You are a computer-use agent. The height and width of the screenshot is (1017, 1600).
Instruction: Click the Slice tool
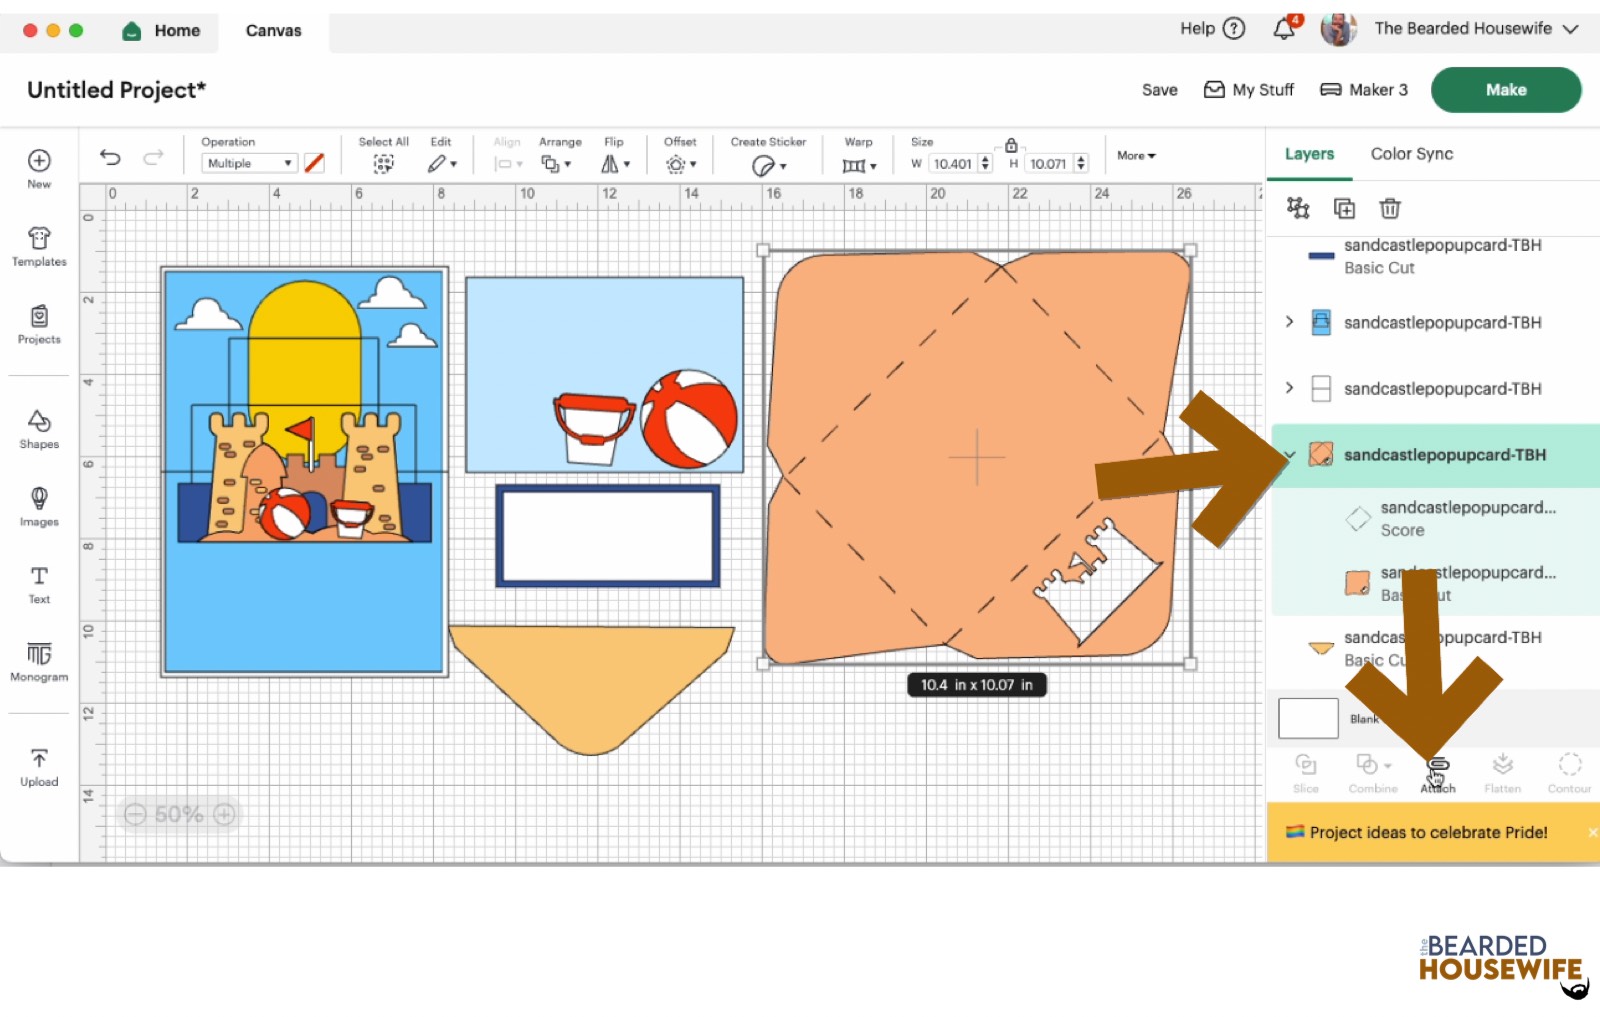click(x=1306, y=773)
